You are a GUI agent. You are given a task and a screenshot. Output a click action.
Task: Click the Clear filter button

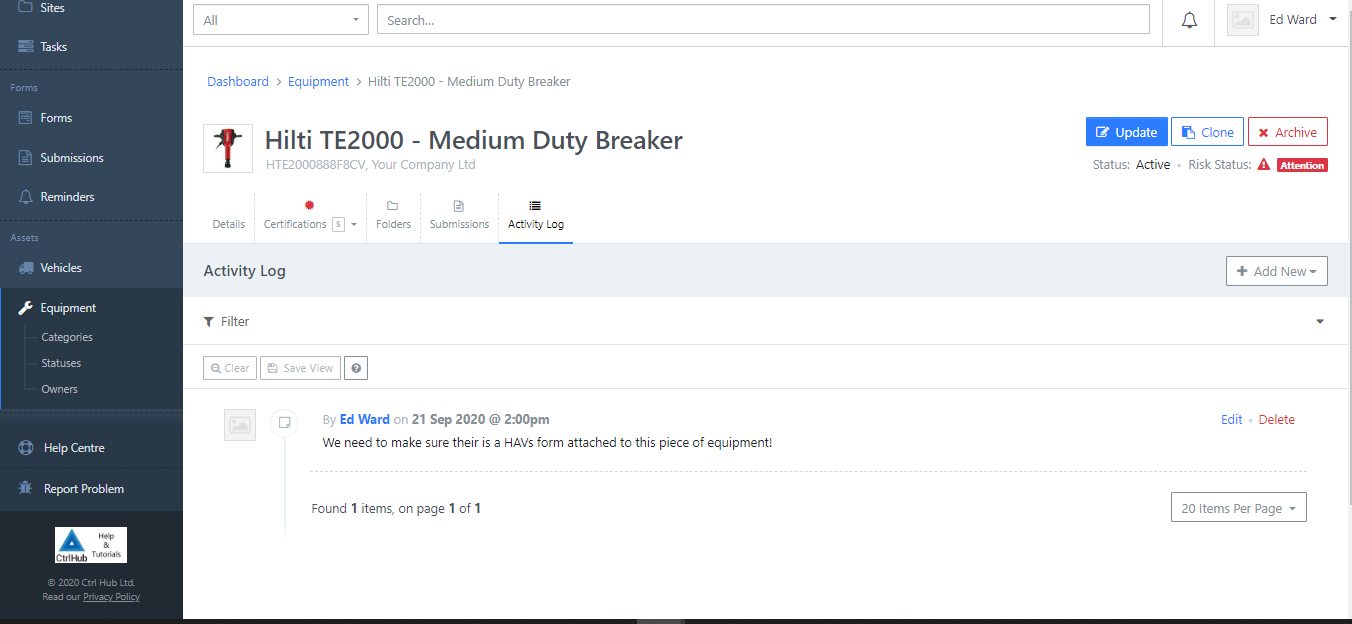pyautogui.click(x=230, y=368)
